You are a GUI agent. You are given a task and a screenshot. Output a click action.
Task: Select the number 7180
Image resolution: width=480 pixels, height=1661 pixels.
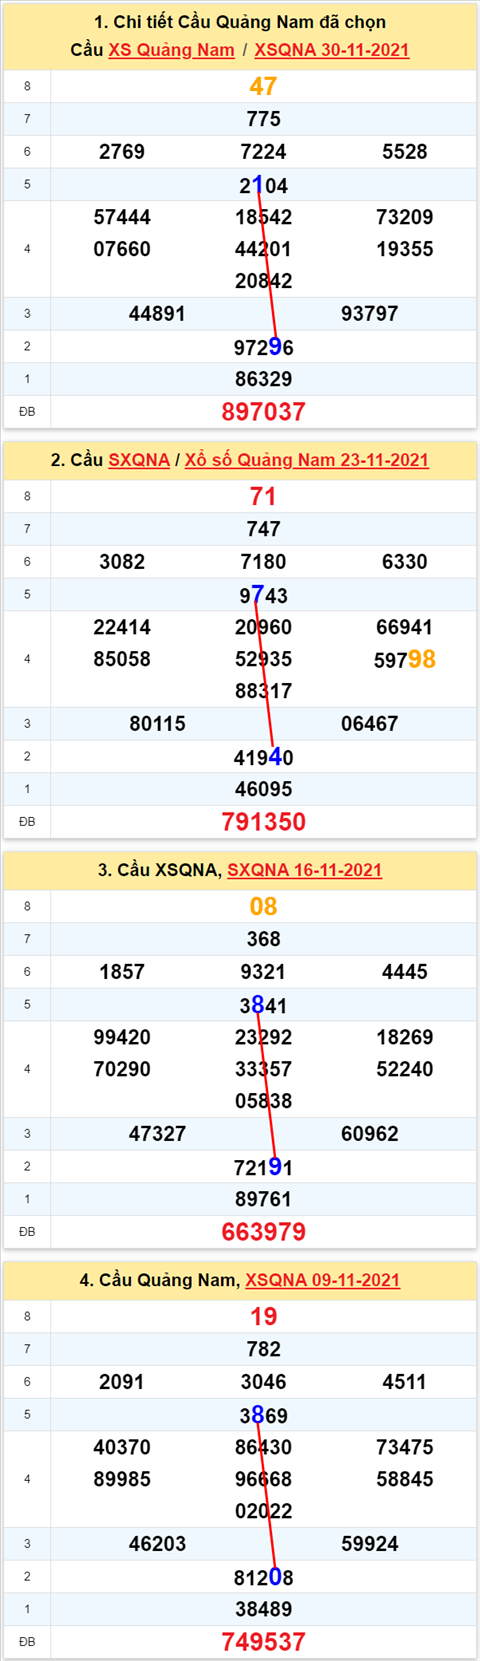point(263,562)
